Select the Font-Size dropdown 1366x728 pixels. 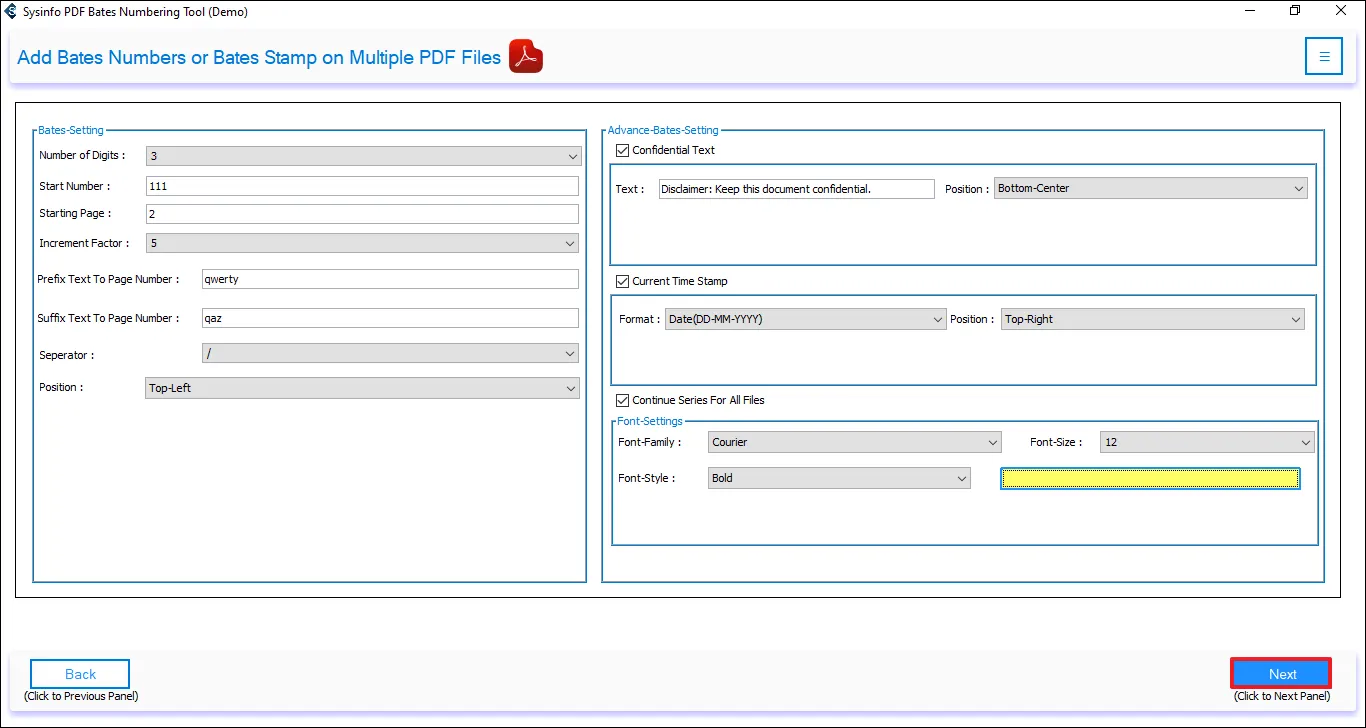(x=1207, y=442)
